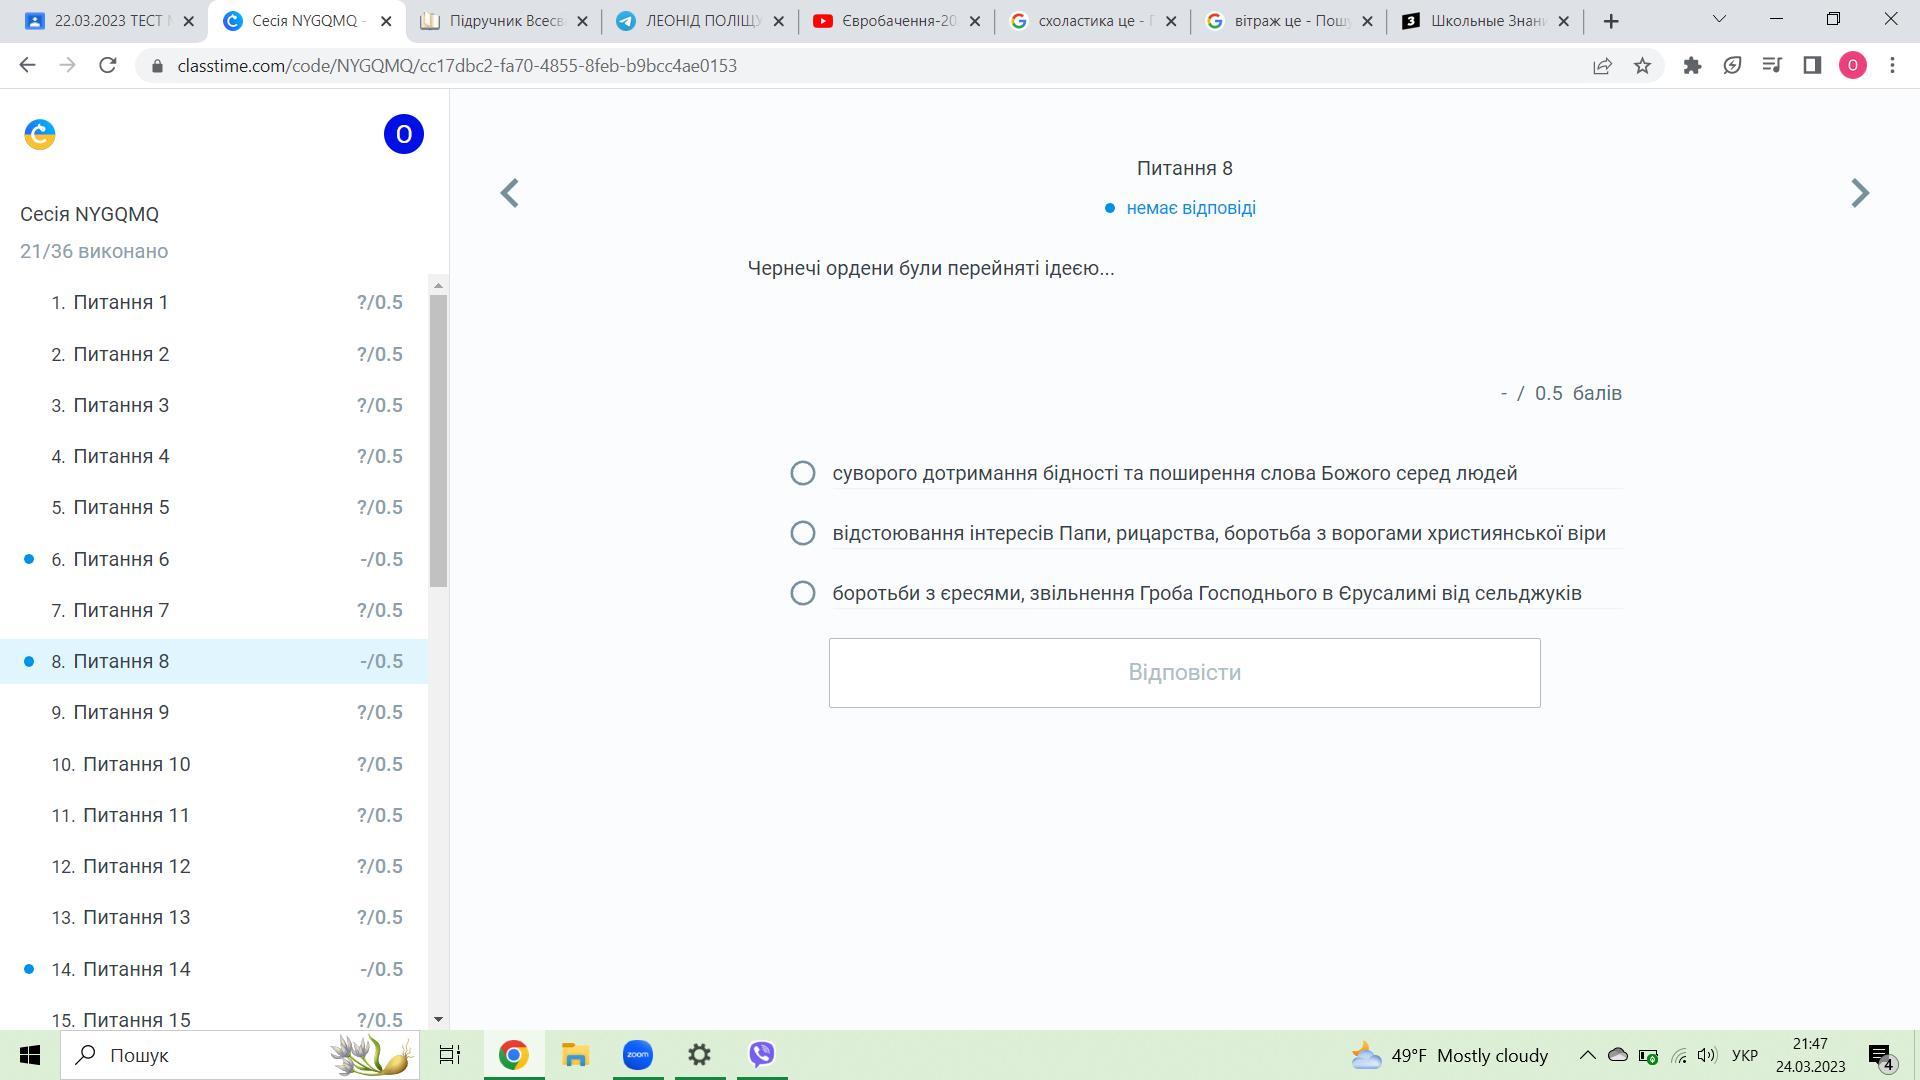The height and width of the screenshot is (1080, 1920).
Task: Open Chrome side panel icon
Action: [1812, 66]
